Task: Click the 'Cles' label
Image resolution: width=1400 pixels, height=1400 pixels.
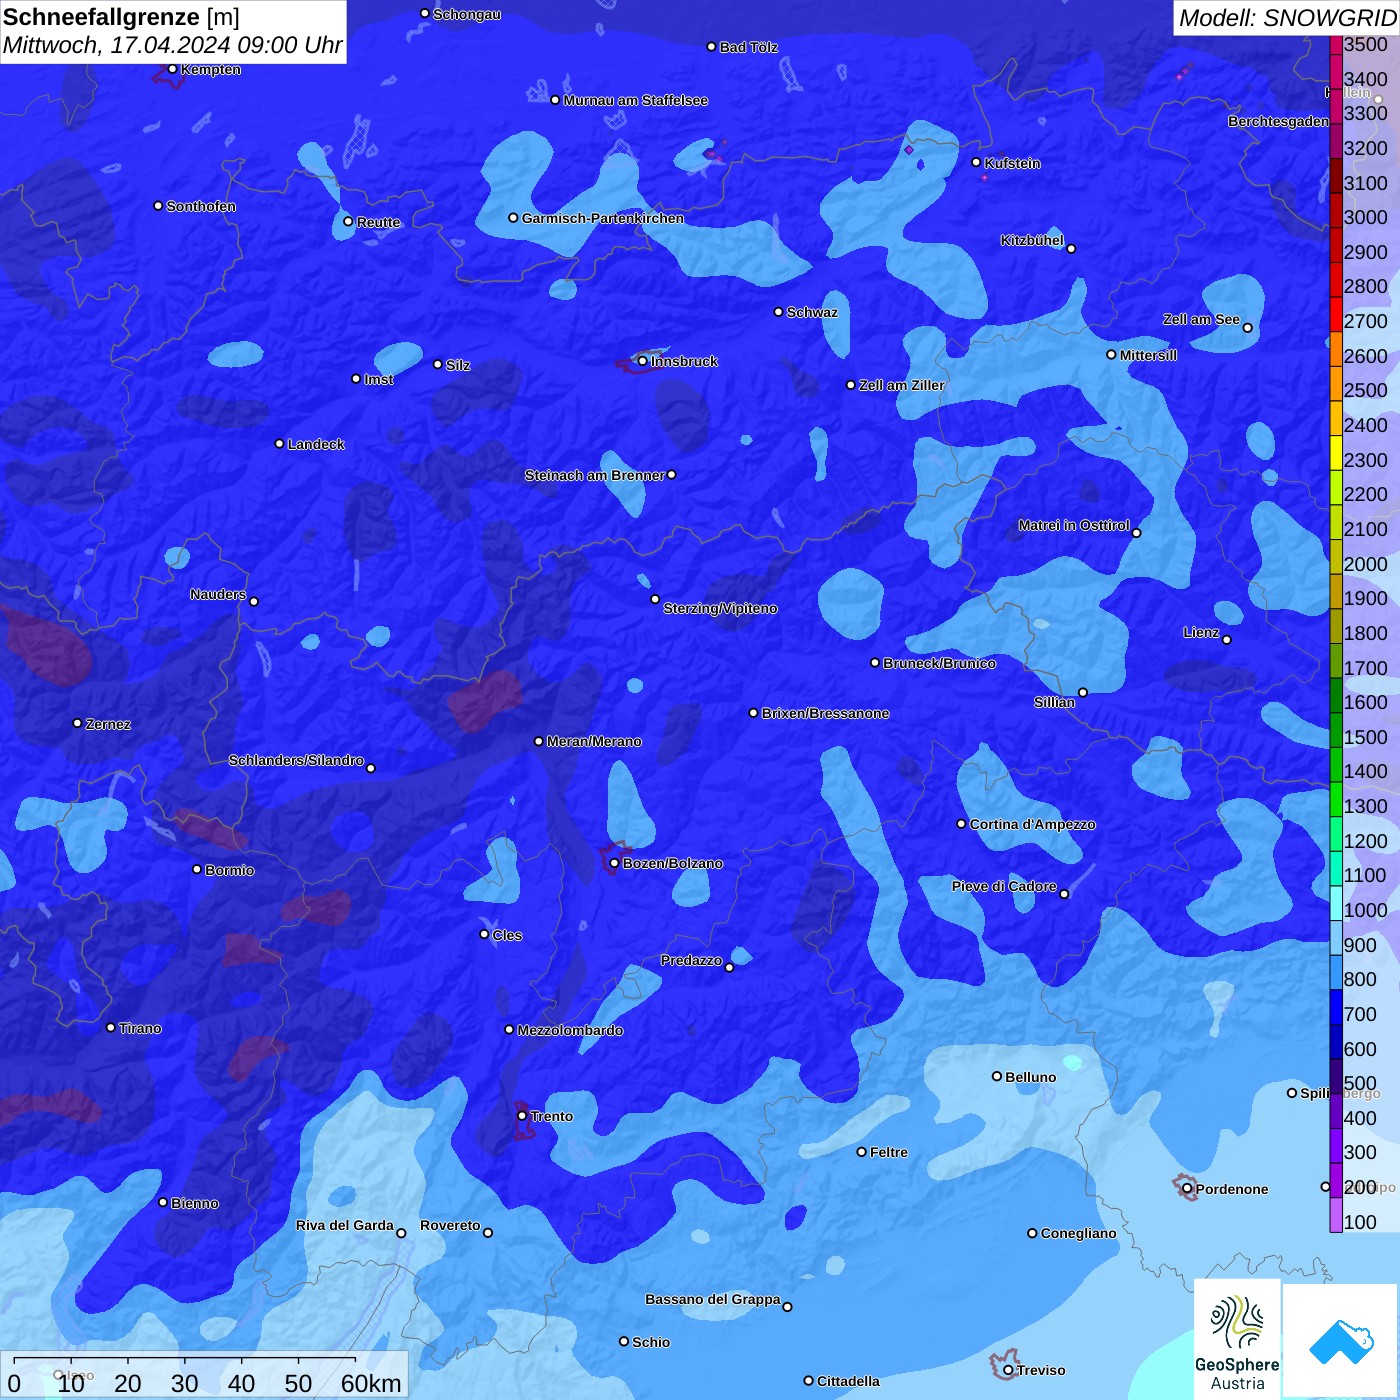Action: tap(507, 935)
